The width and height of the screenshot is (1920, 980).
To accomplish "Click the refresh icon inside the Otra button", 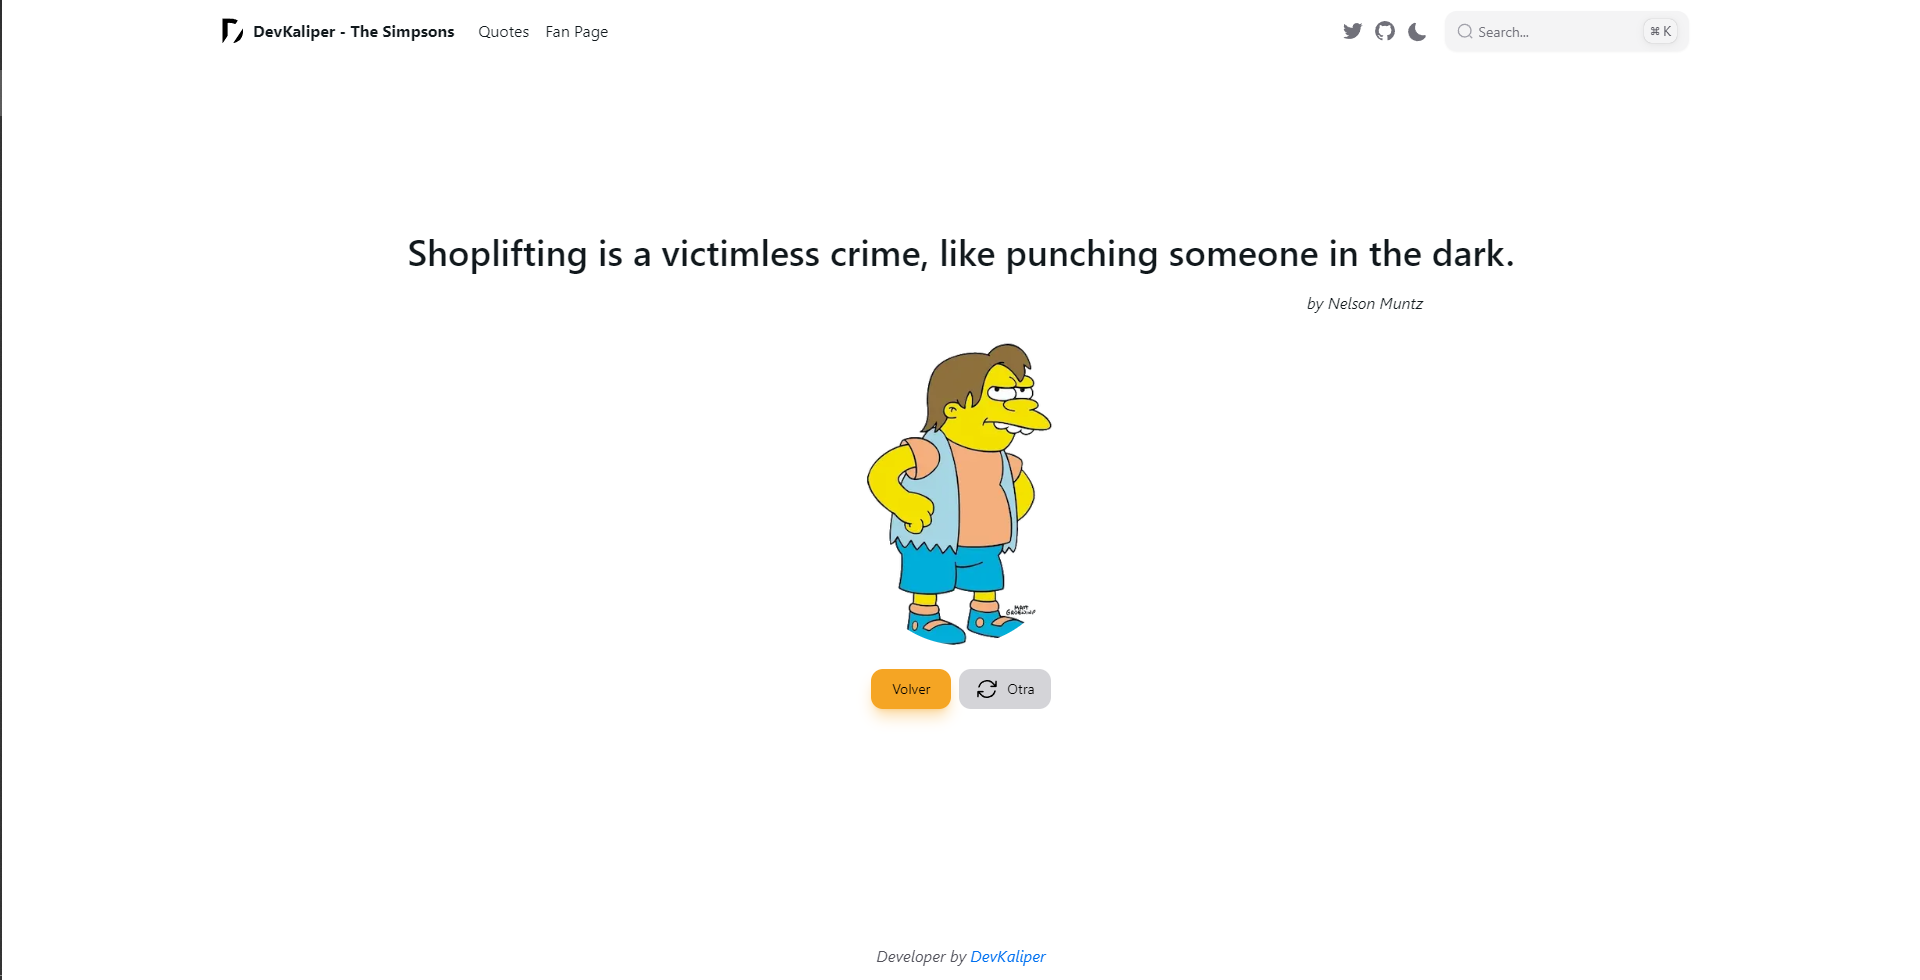I will [987, 688].
